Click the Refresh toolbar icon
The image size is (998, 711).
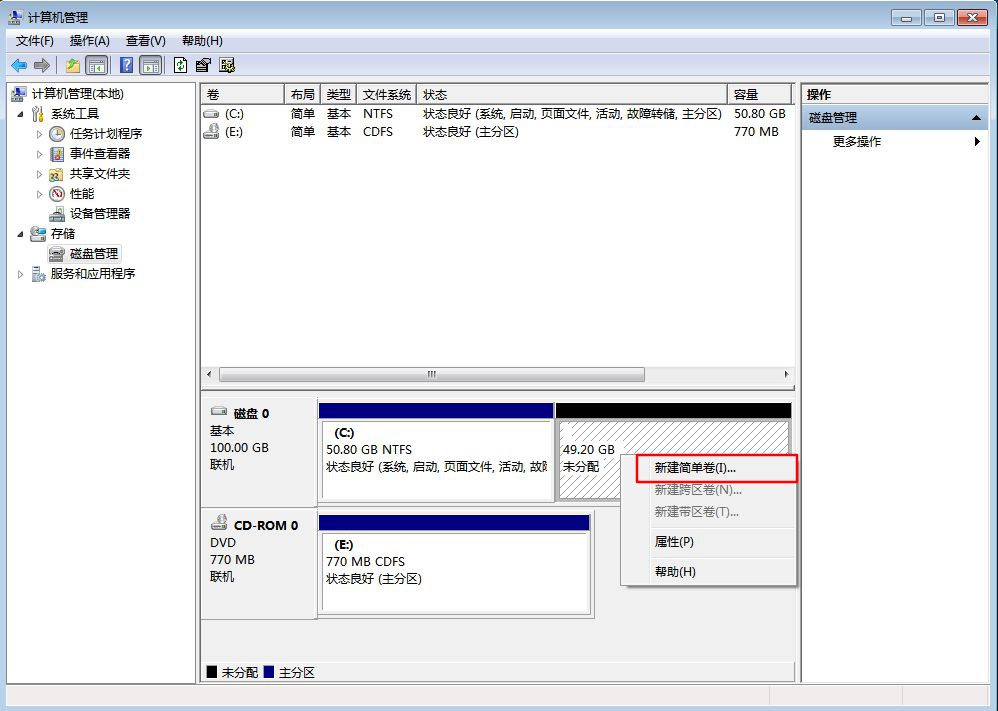point(180,65)
